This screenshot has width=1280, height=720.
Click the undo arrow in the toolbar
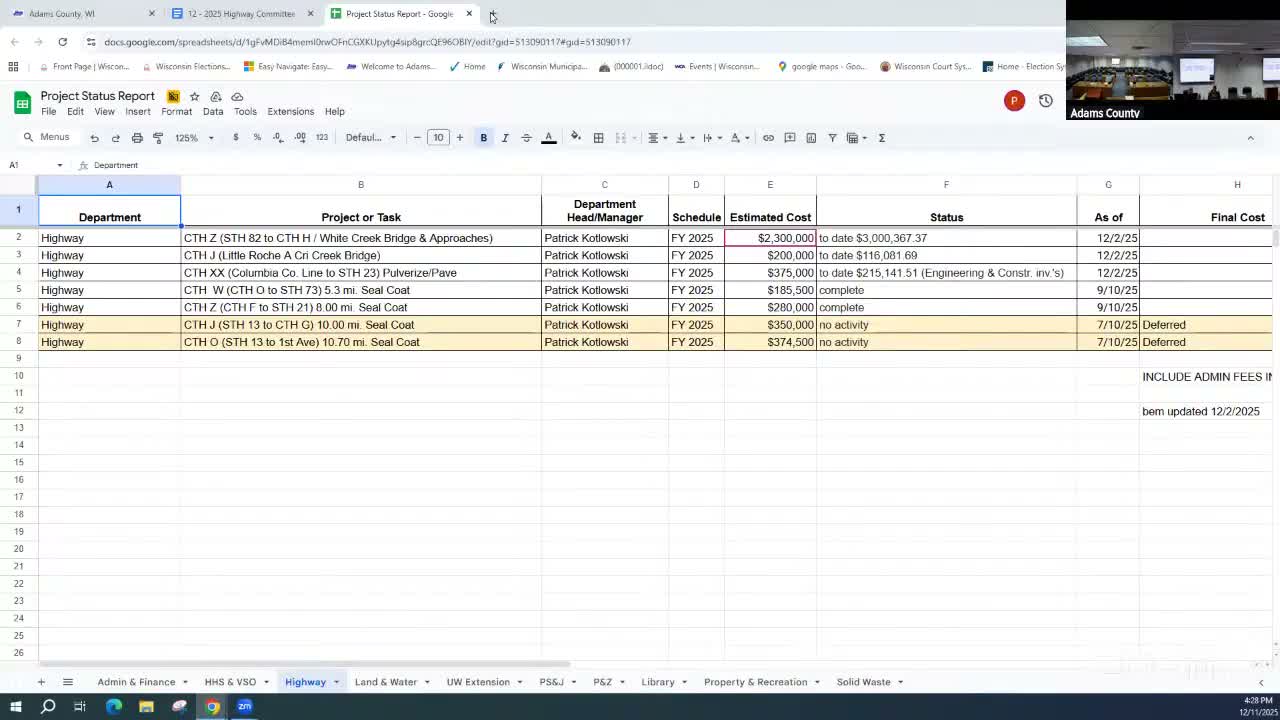94,138
